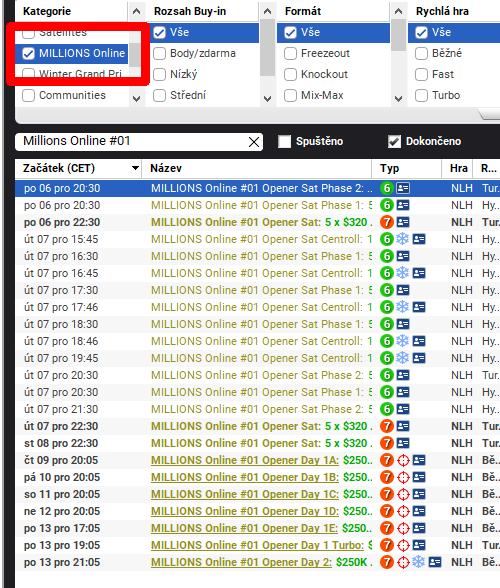Click orange 7 icon in st 08 pro 22:30 row

[x=387, y=443]
